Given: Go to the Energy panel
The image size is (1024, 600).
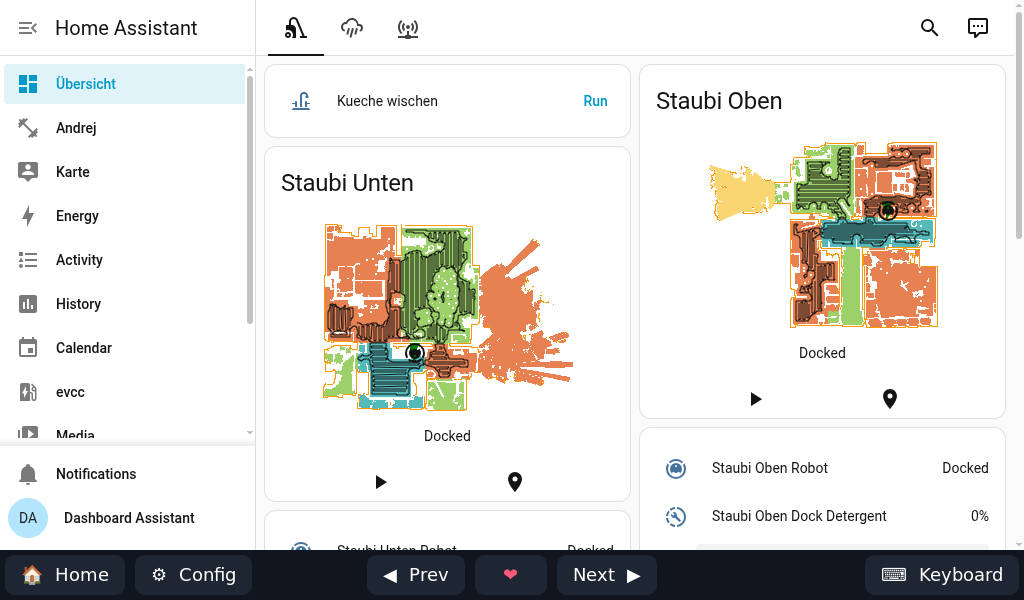Looking at the screenshot, I should click(x=124, y=216).
